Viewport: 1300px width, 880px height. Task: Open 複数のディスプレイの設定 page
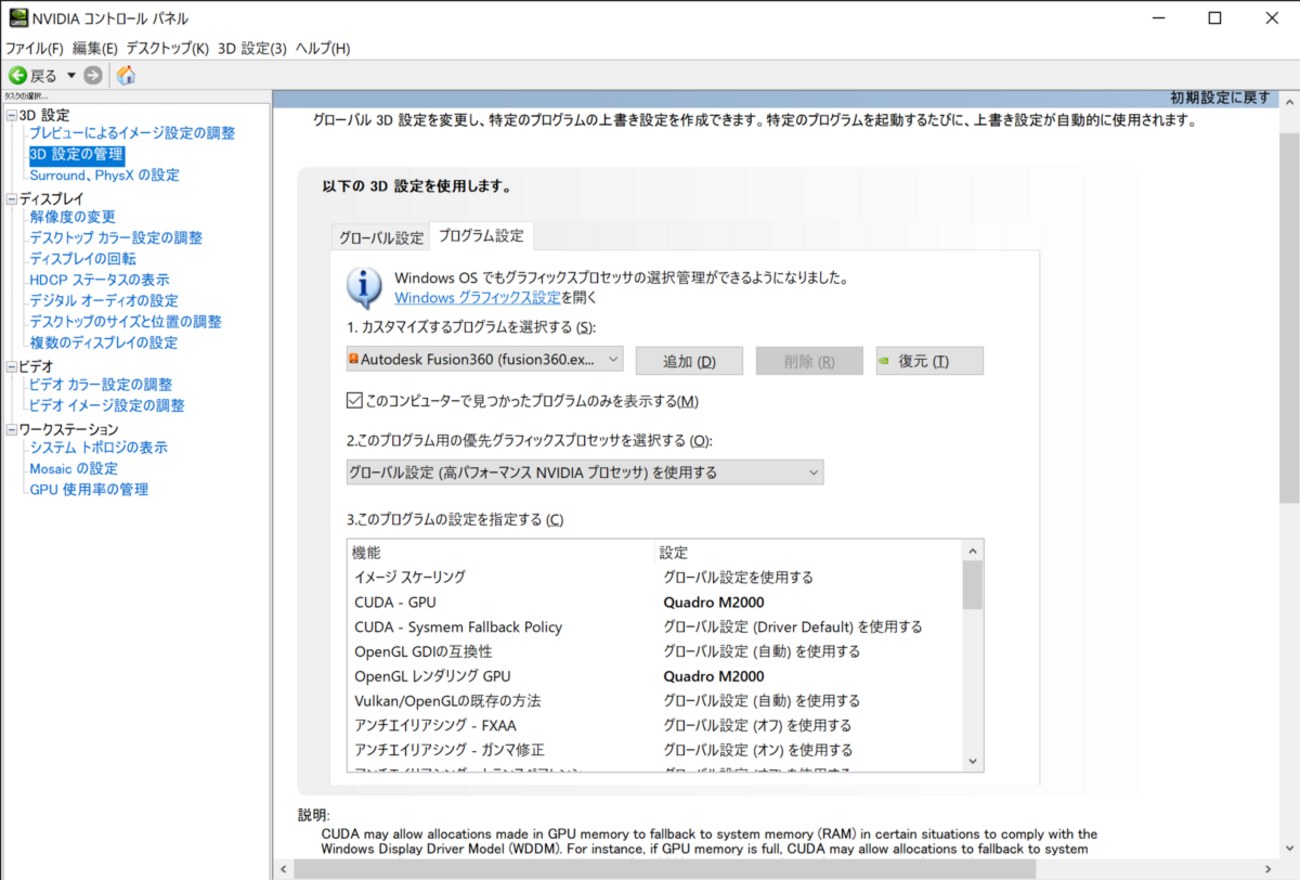click(x=104, y=343)
